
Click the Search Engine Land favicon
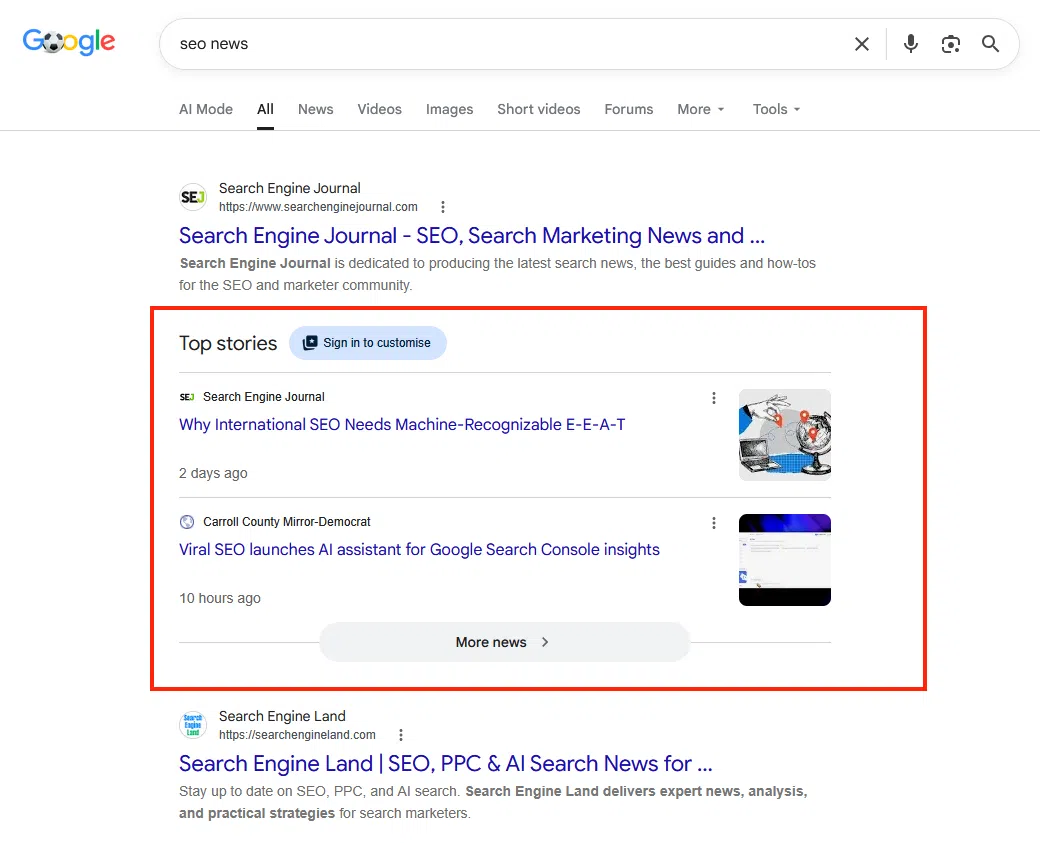pyautogui.click(x=193, y=725)
